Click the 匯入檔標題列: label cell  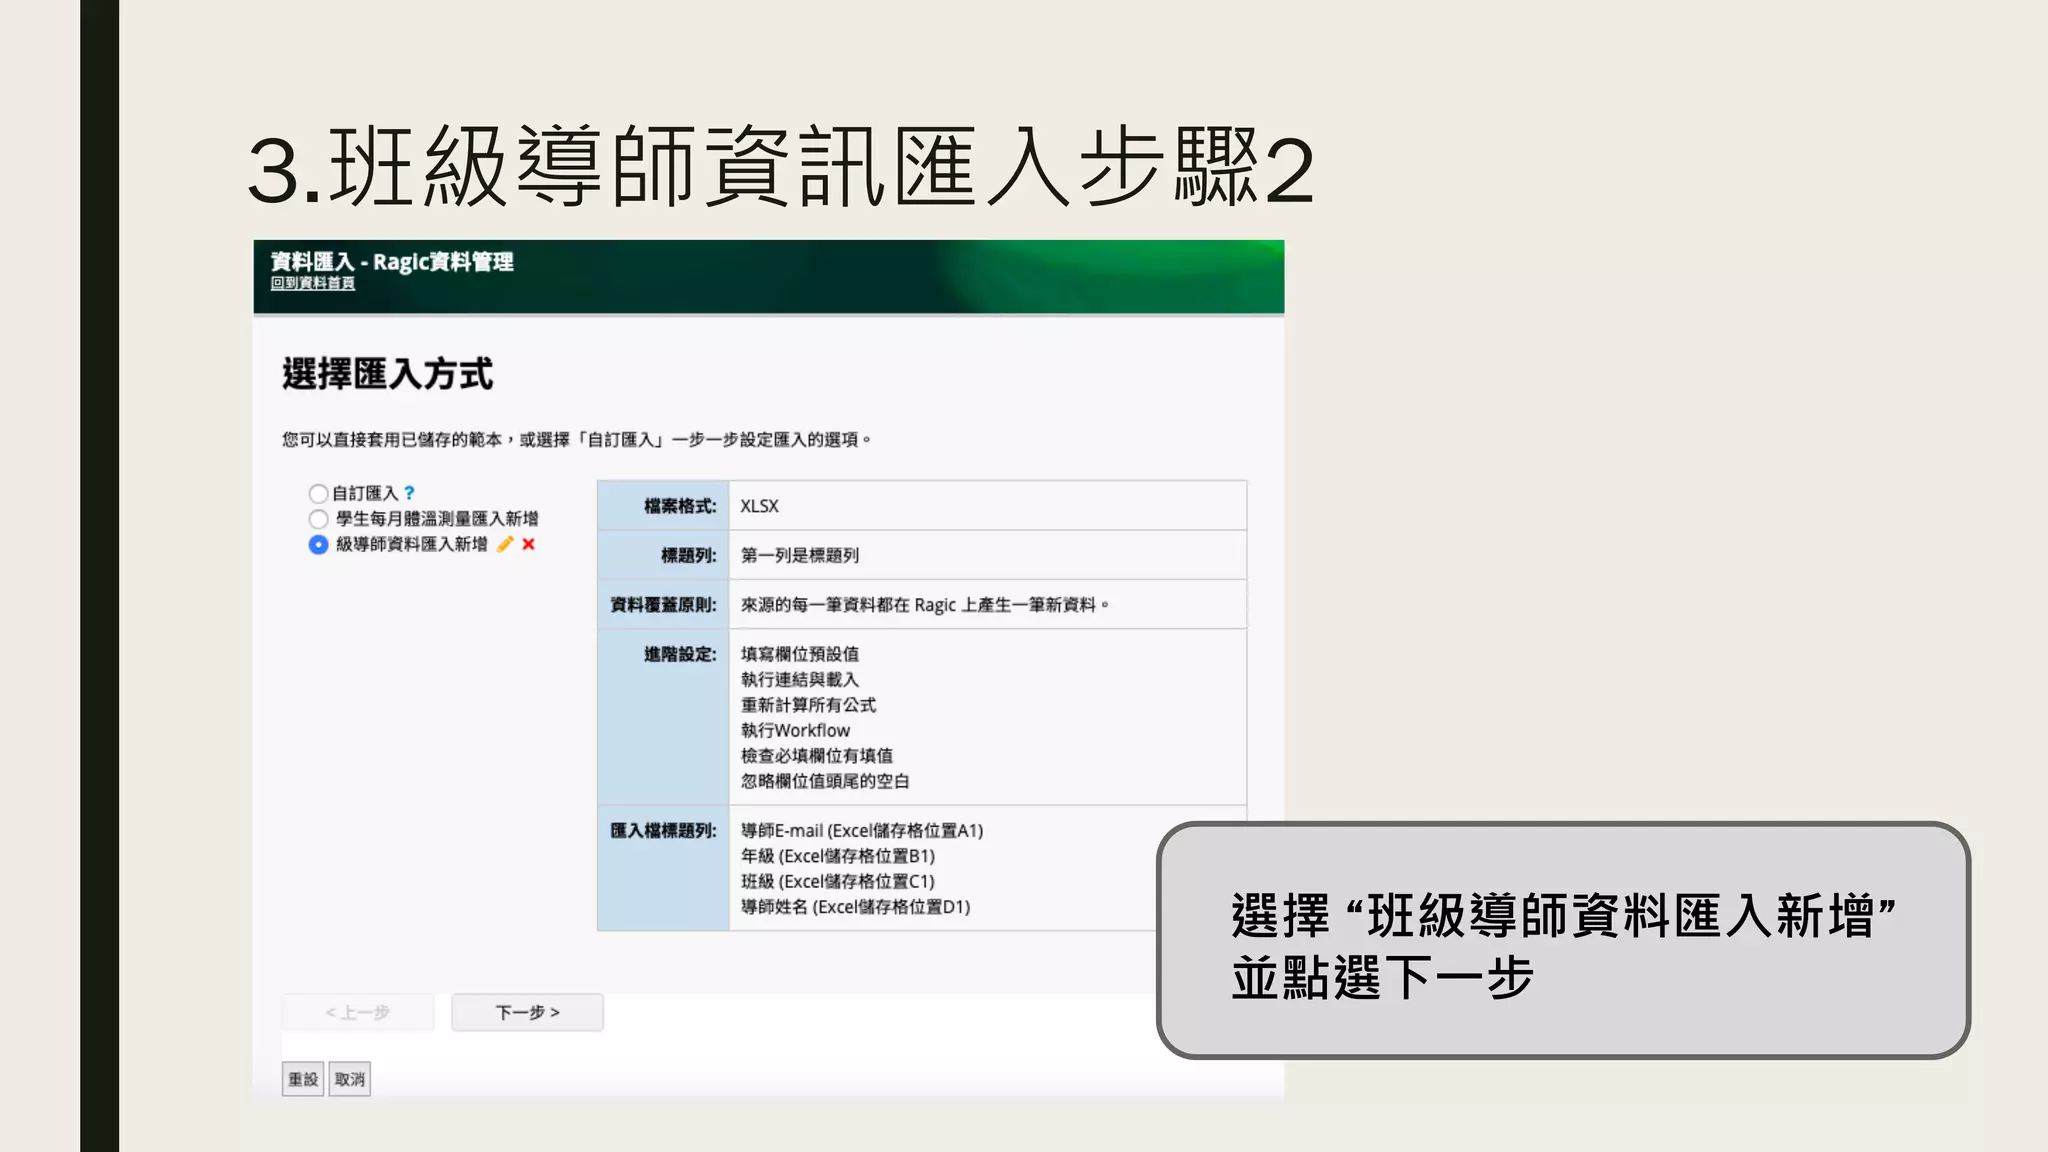click(x=664, y=868)
